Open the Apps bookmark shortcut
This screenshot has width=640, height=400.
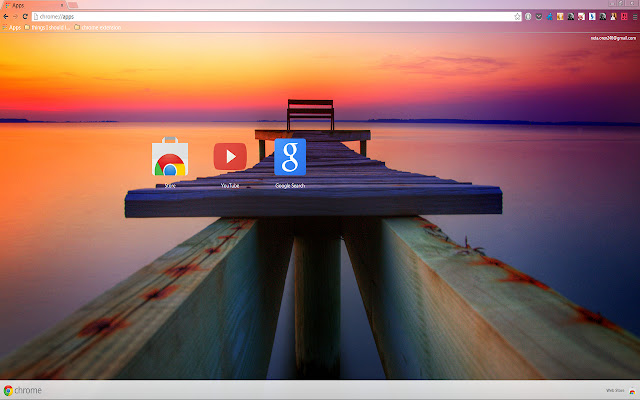11,27
